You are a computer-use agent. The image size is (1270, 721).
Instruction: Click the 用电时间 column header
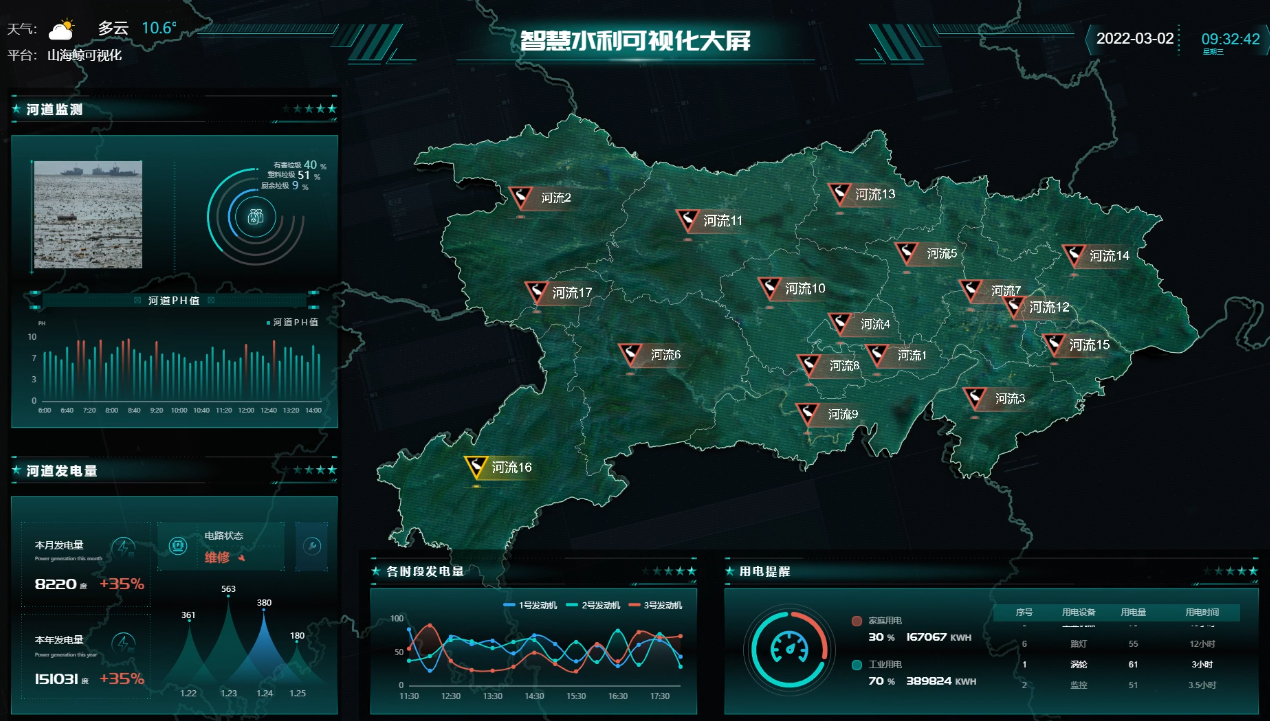click(1203, 612)
